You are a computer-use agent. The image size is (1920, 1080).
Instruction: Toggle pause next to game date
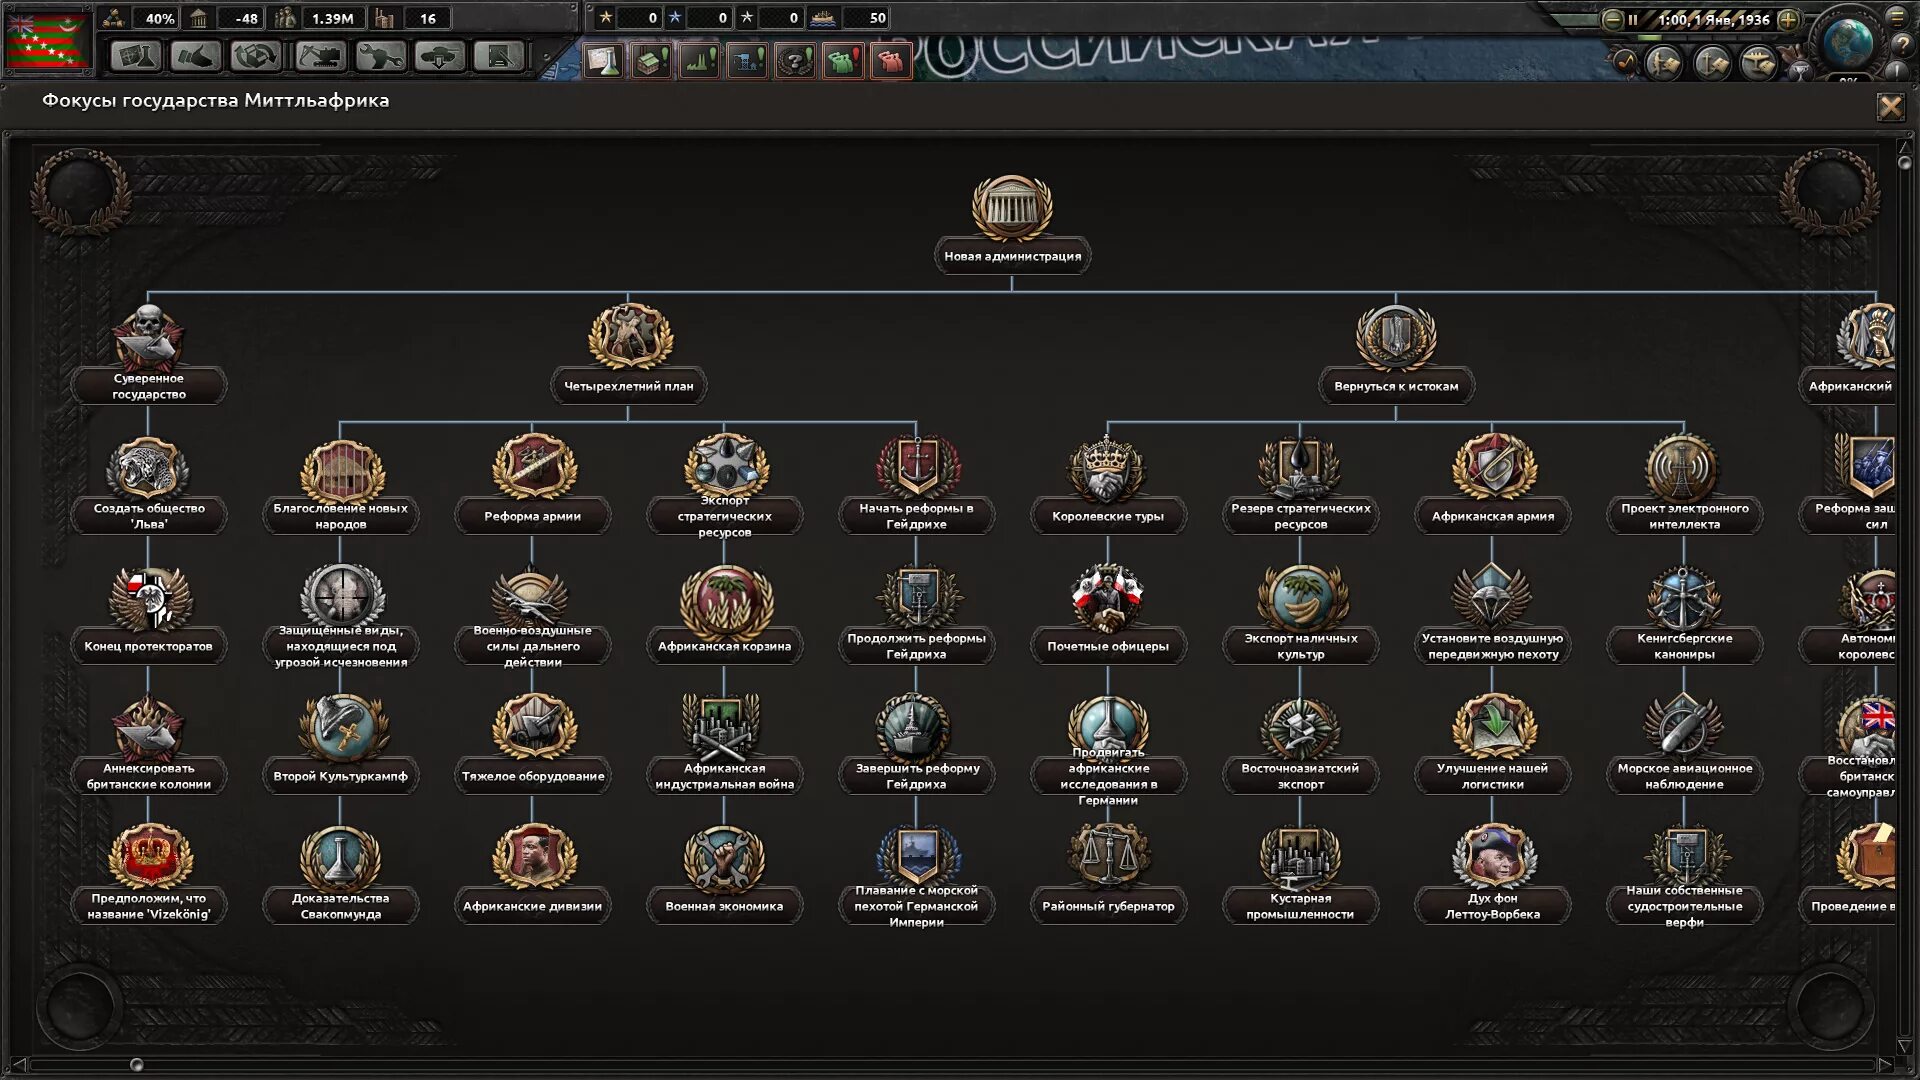click(x=1633, y=19)
